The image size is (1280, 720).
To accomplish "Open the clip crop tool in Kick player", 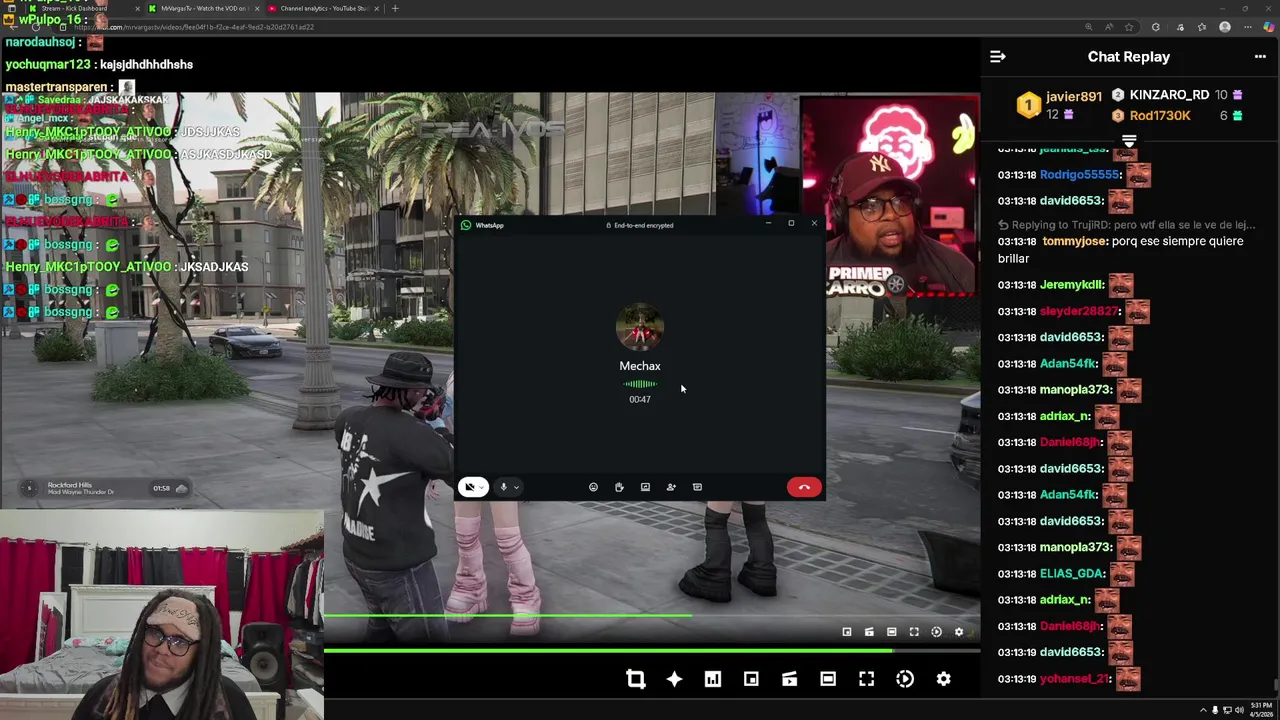I will click(x=636, y=679).
